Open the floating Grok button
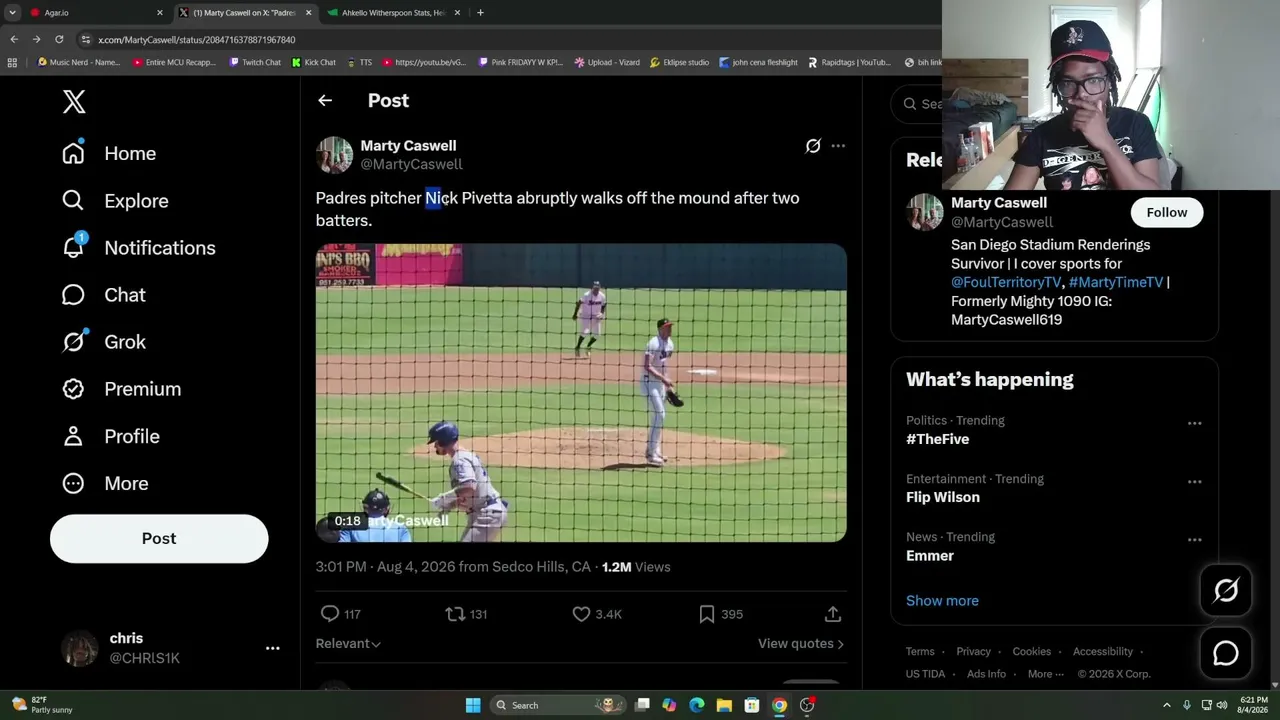The height and width of the screenshot is (720, 1280). (x=1226, y=590)
